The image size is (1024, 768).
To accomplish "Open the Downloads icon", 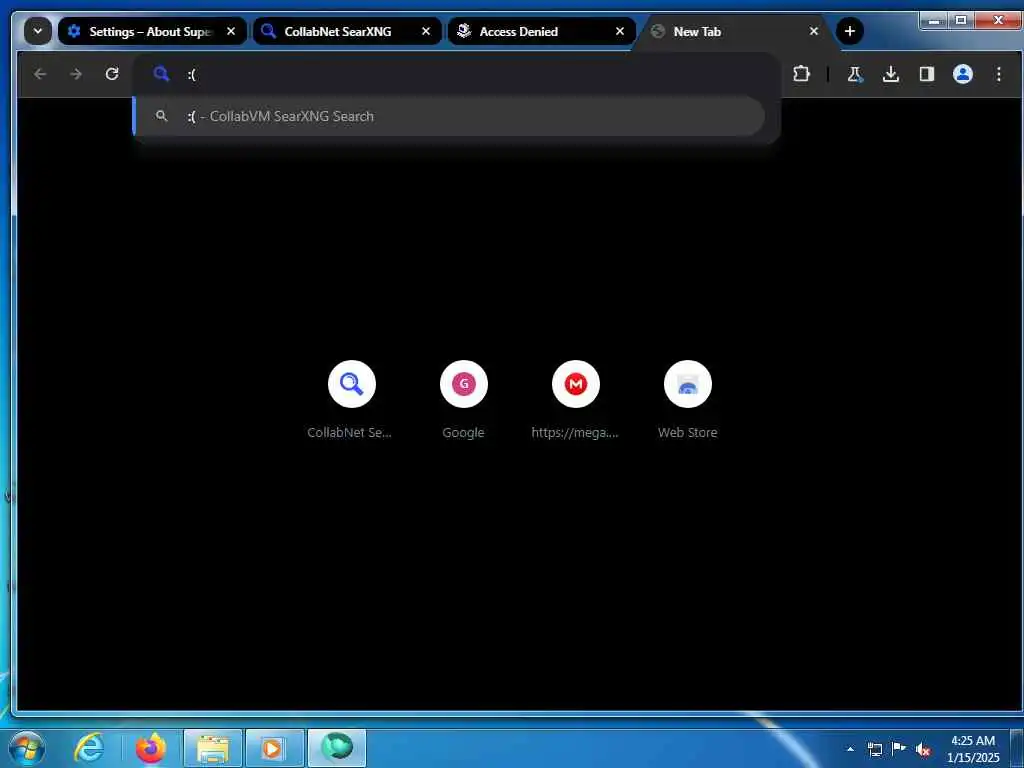I will pos(891,74).
